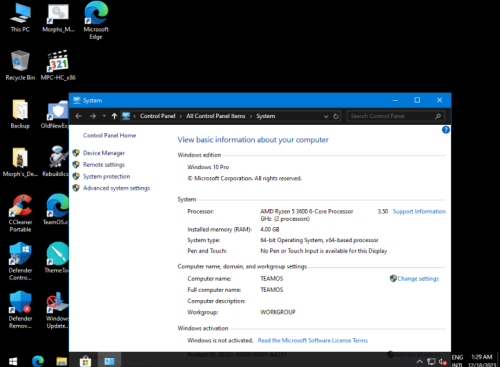
Task: Select the System window taskbar button
Action: (109, 361)
